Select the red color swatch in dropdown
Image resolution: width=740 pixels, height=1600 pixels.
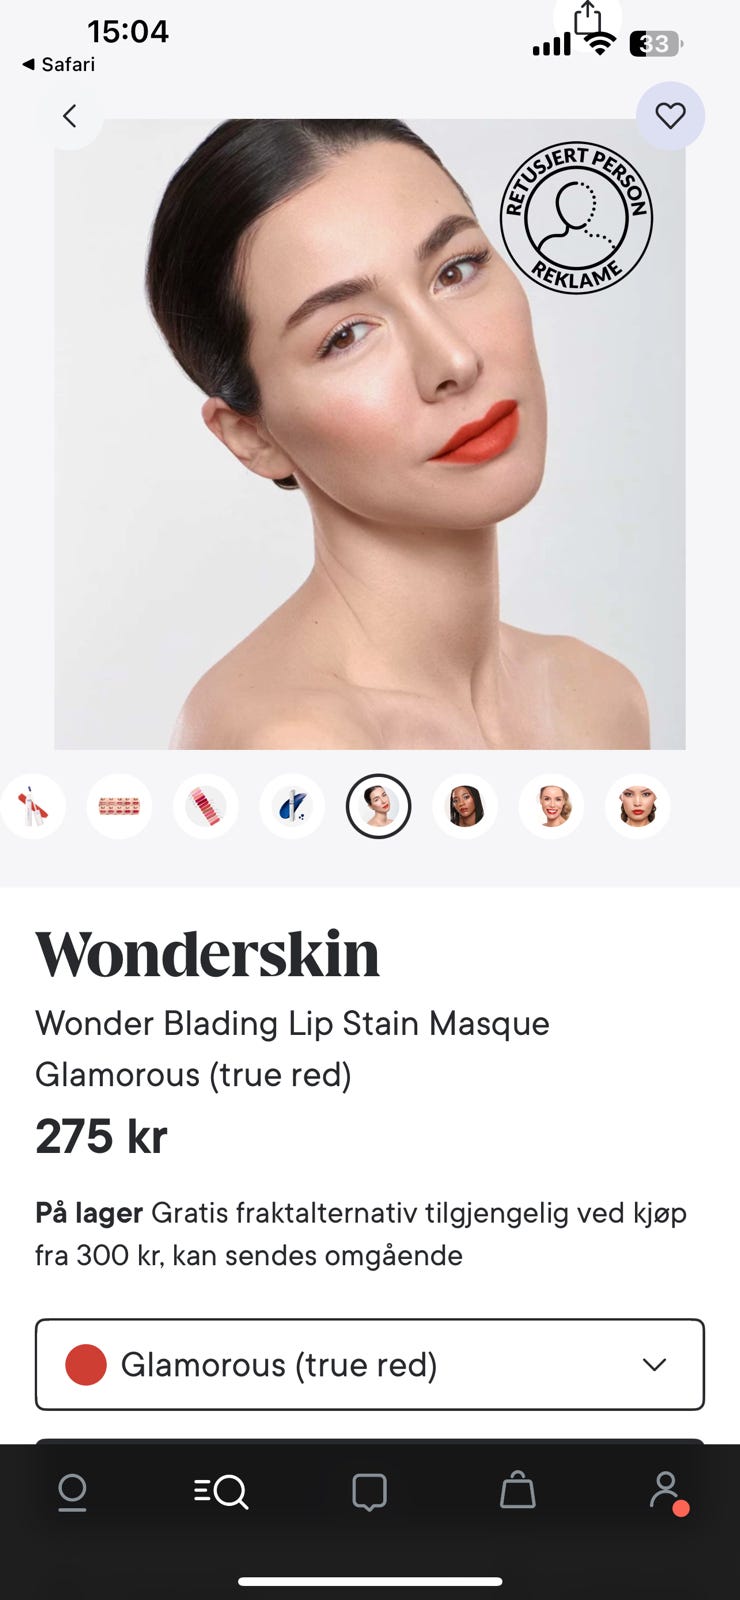pos(86,1365)
